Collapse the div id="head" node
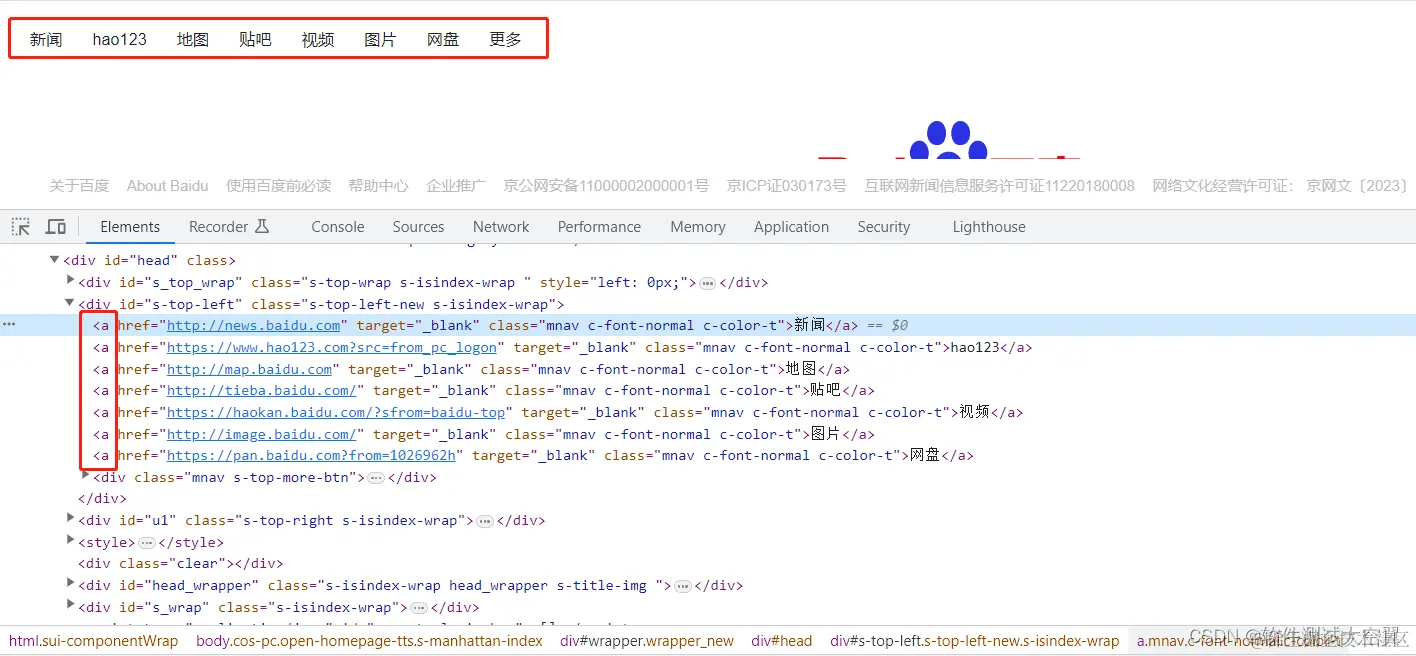Viewport: 1416px width, 656px height. click(x=55, y=260)
